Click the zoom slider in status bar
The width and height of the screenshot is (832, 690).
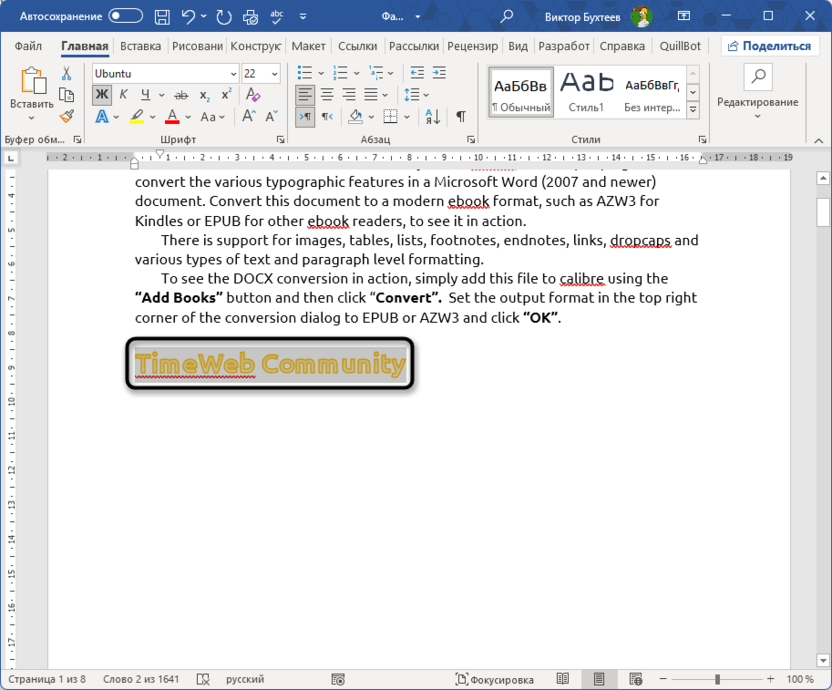[x=717, y=679]
